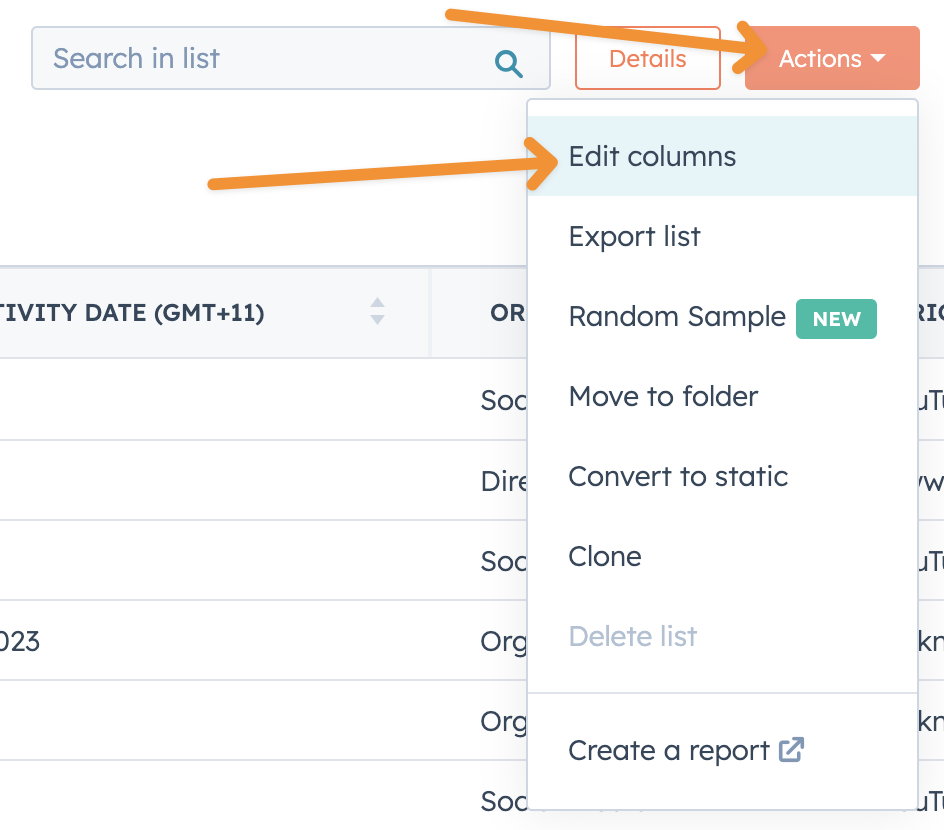Click the Dire cell in second row
The height and width of the screenshot is (830, 944).
click(x=503, y=481)
